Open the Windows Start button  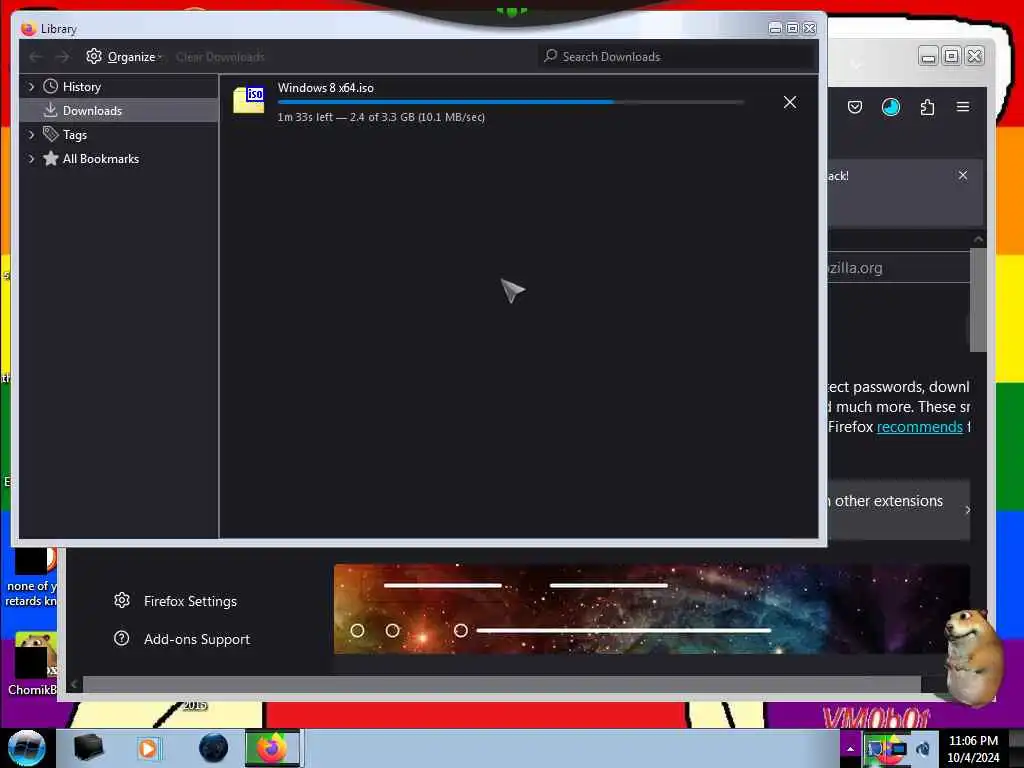click(27, 748)
